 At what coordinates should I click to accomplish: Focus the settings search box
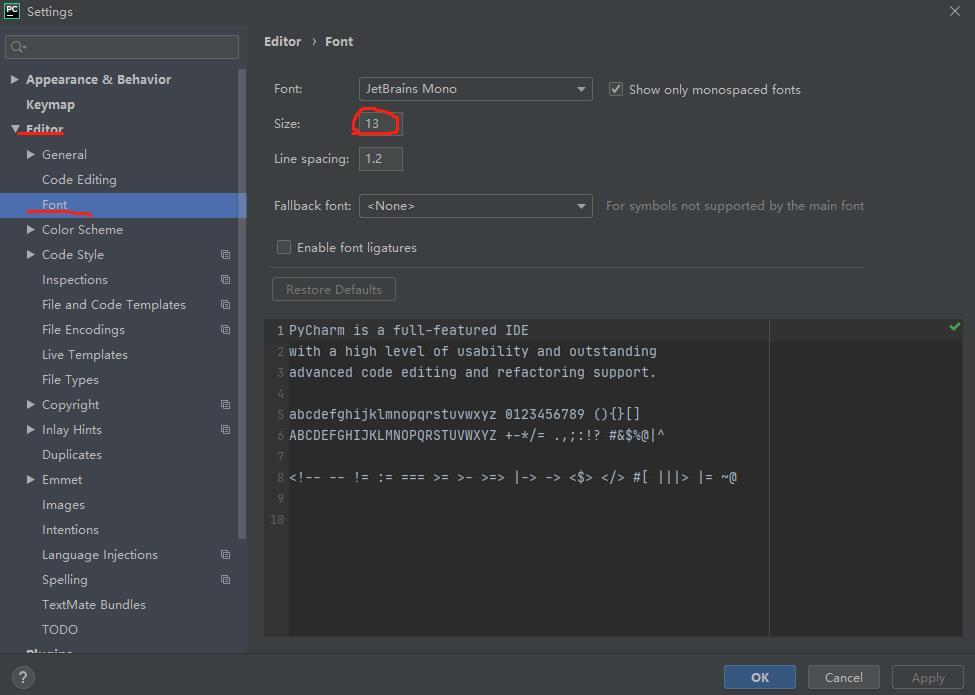[122, 47]
